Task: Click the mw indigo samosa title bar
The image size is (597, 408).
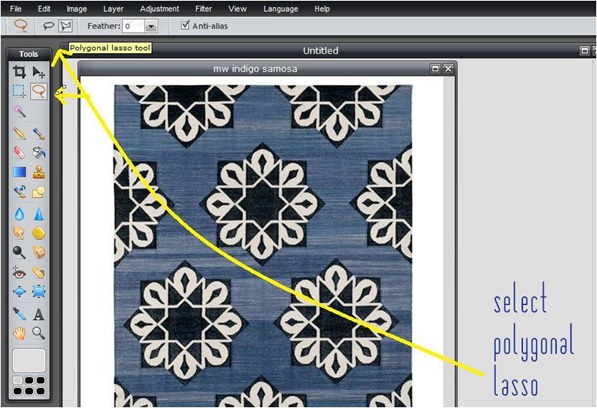Action: pos(267,69)
